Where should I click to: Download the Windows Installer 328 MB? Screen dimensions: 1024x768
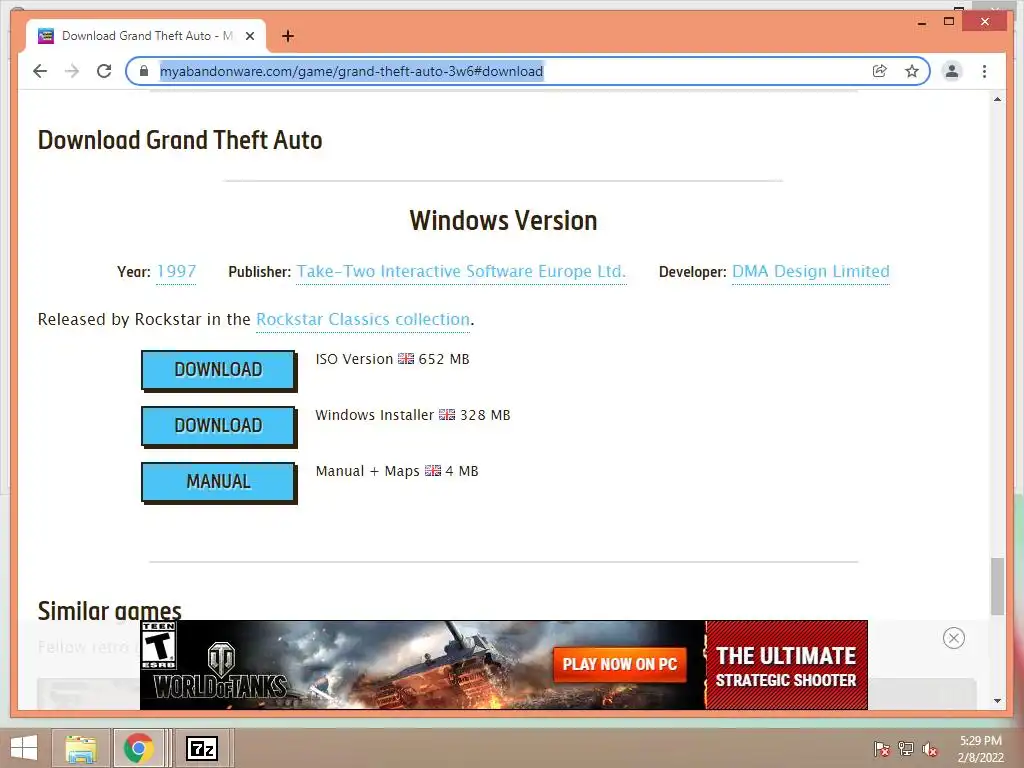[219, 426]
